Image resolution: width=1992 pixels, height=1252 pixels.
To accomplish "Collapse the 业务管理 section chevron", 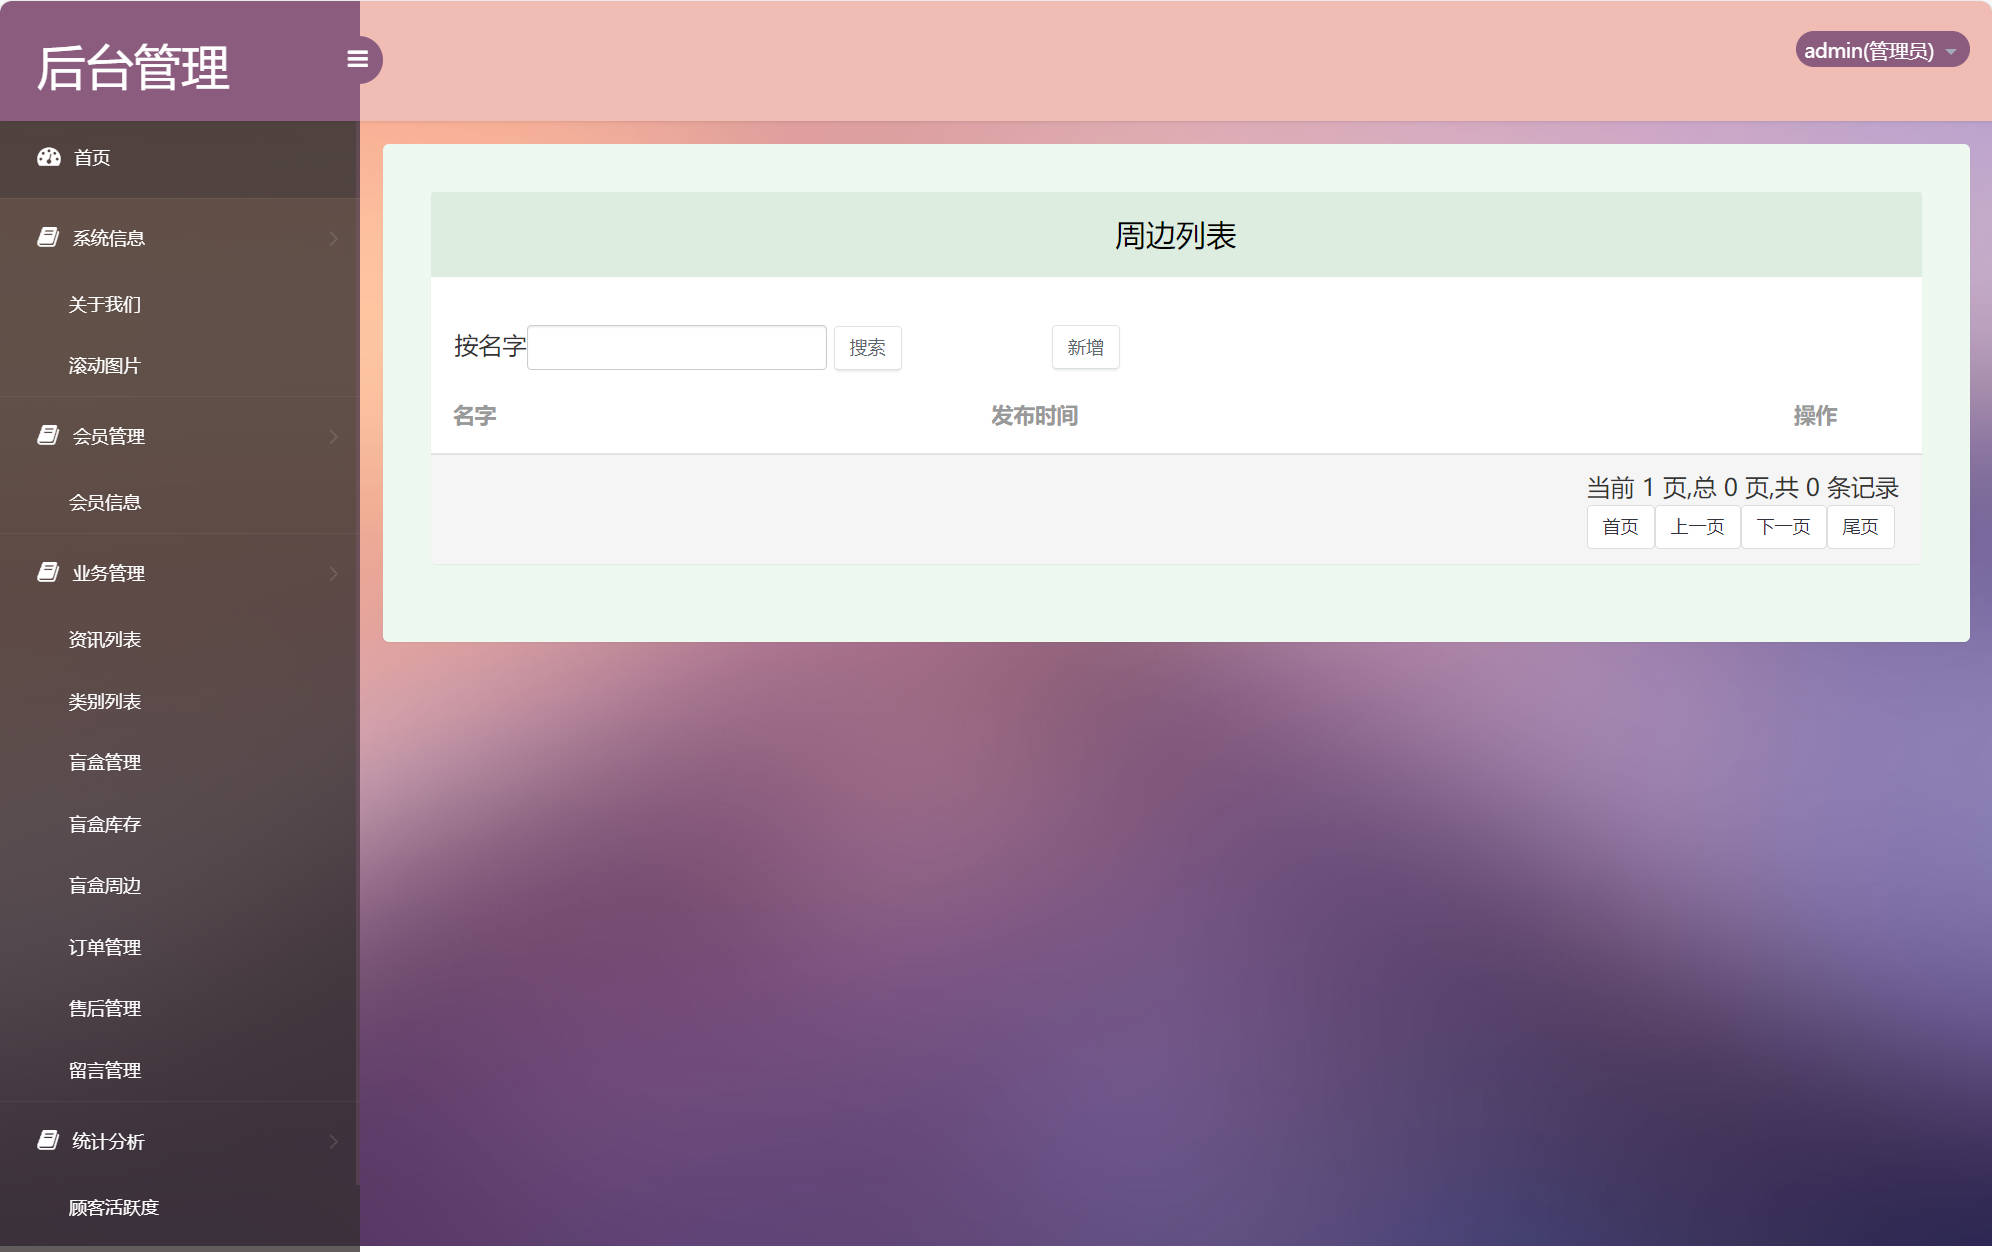I will tap(333, 573).
